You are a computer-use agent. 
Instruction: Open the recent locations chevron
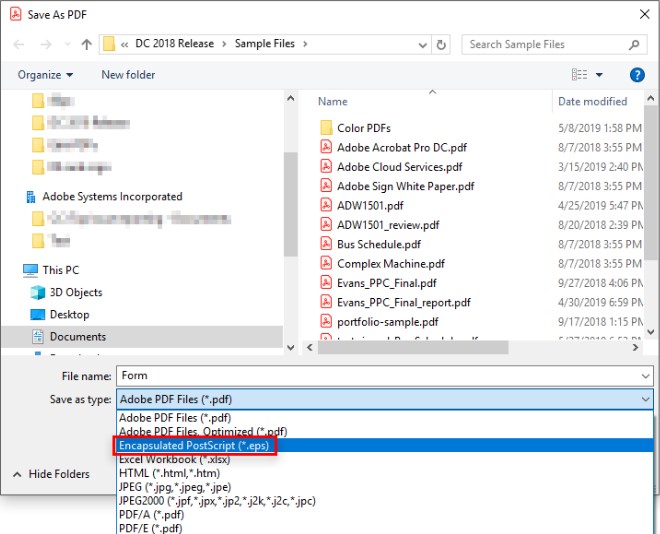point(67,44)
